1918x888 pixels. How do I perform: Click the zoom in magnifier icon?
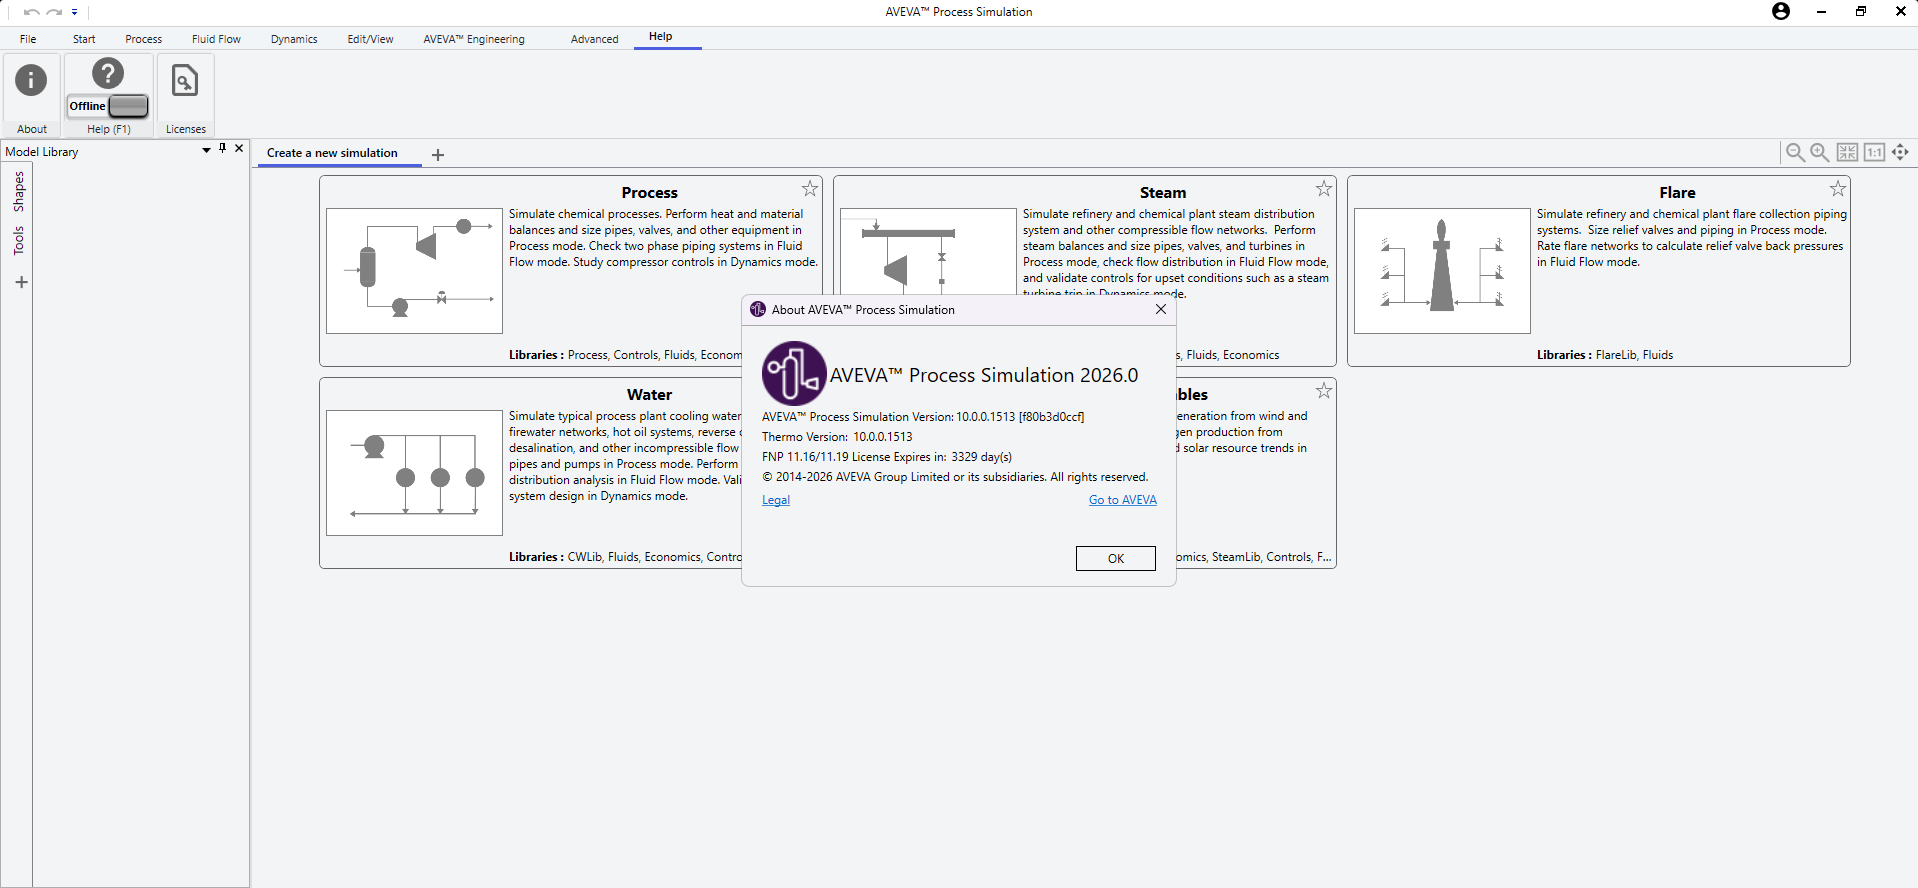[1820, 152]
